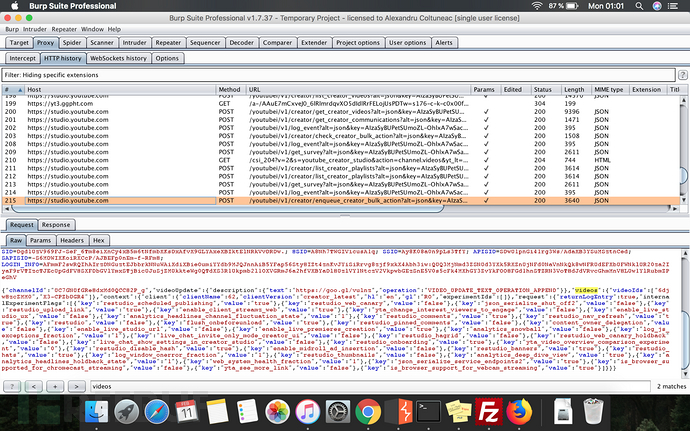Screen dimensions: 690x431
Task: Launch Launchpad rocket icon in dock
Action: point(127,412)
